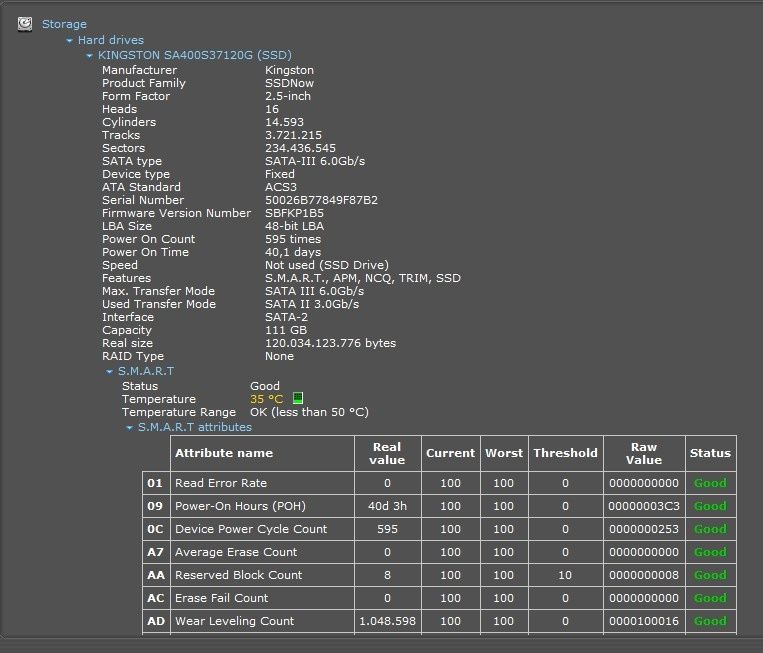Click the 40,1 days Power On Time value
Viewport: 763px width, 653px height.
293,252
